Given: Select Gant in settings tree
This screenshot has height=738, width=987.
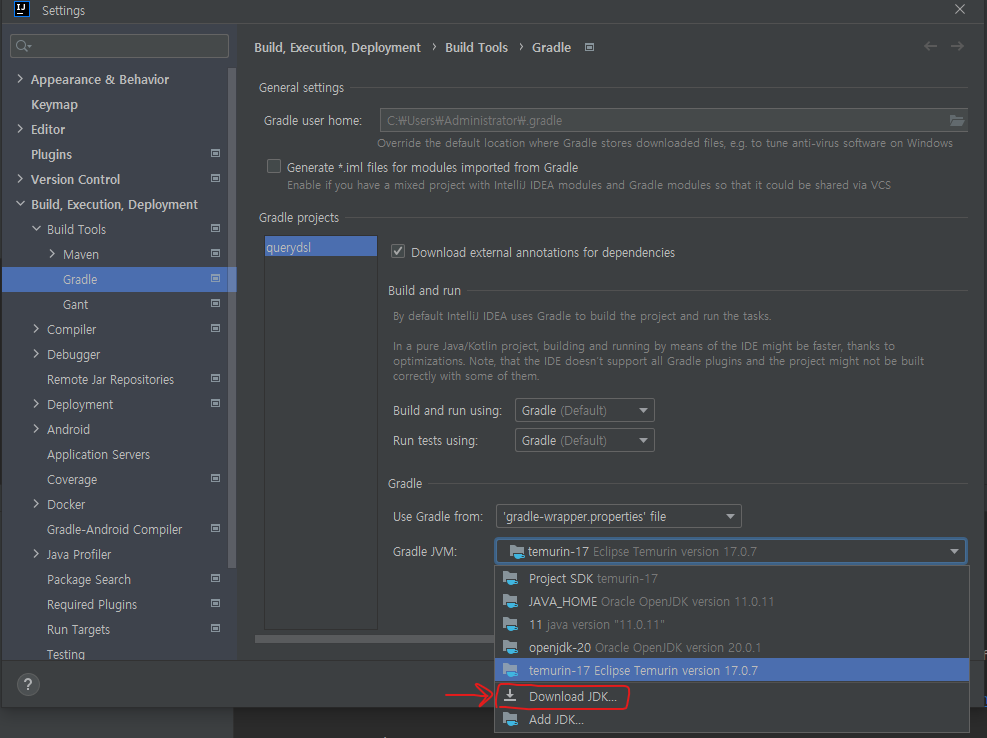Looking at the screenshot, I should (x=76, y=305).
